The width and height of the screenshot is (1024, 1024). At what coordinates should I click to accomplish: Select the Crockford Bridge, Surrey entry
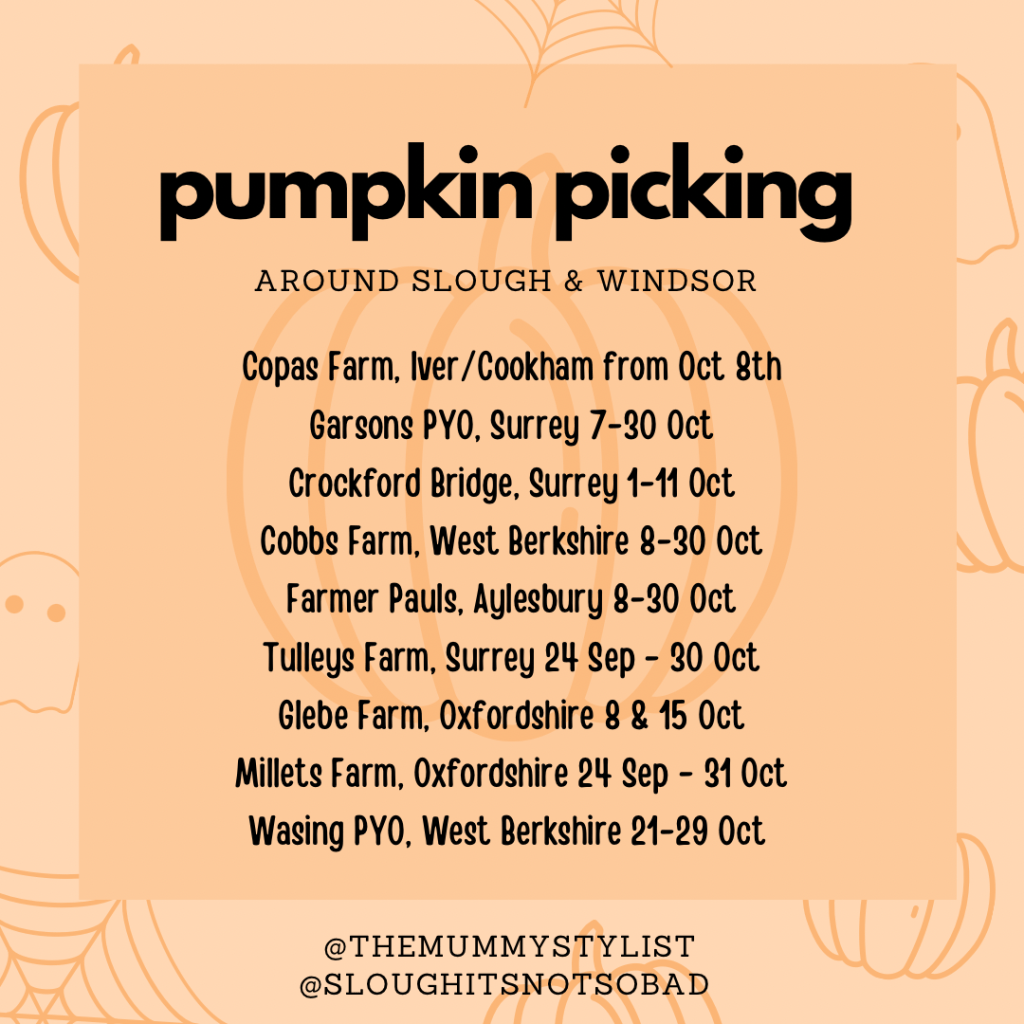(x=511, y=484)
